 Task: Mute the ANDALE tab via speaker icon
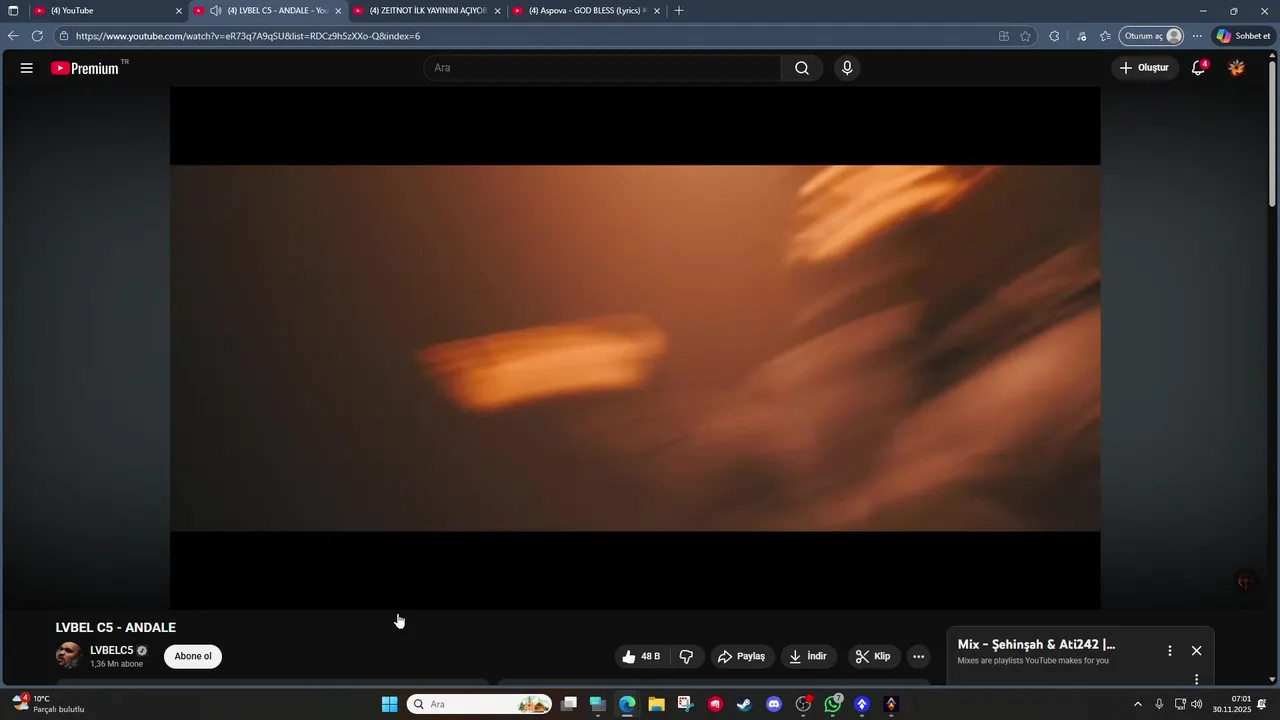pos(215,10)
